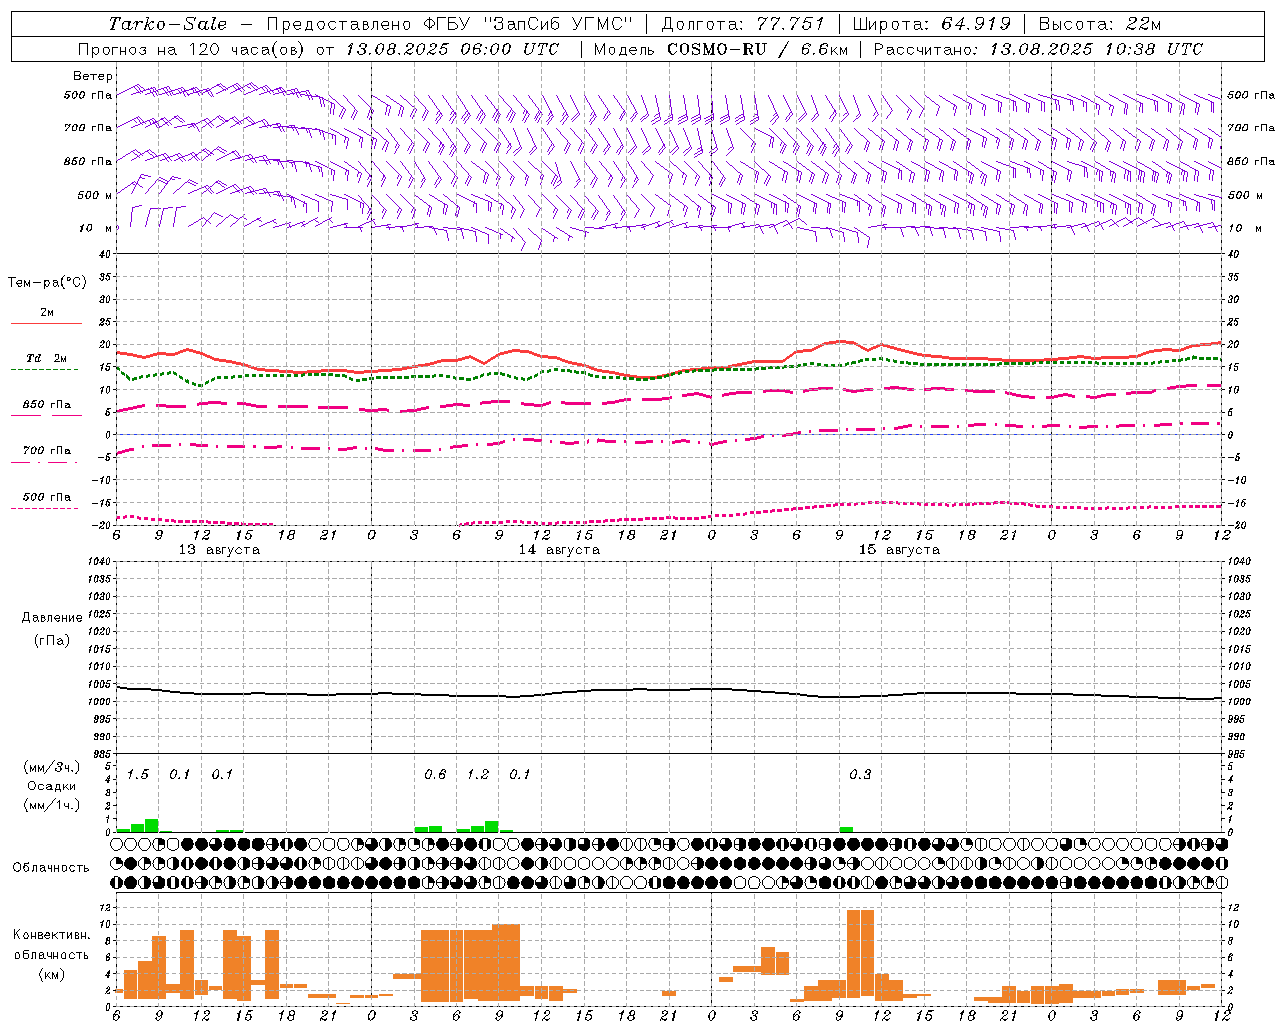Click the station name "Tarko-Sale"
This screenshot has height=1024, width=1280.
coord(167,24)
